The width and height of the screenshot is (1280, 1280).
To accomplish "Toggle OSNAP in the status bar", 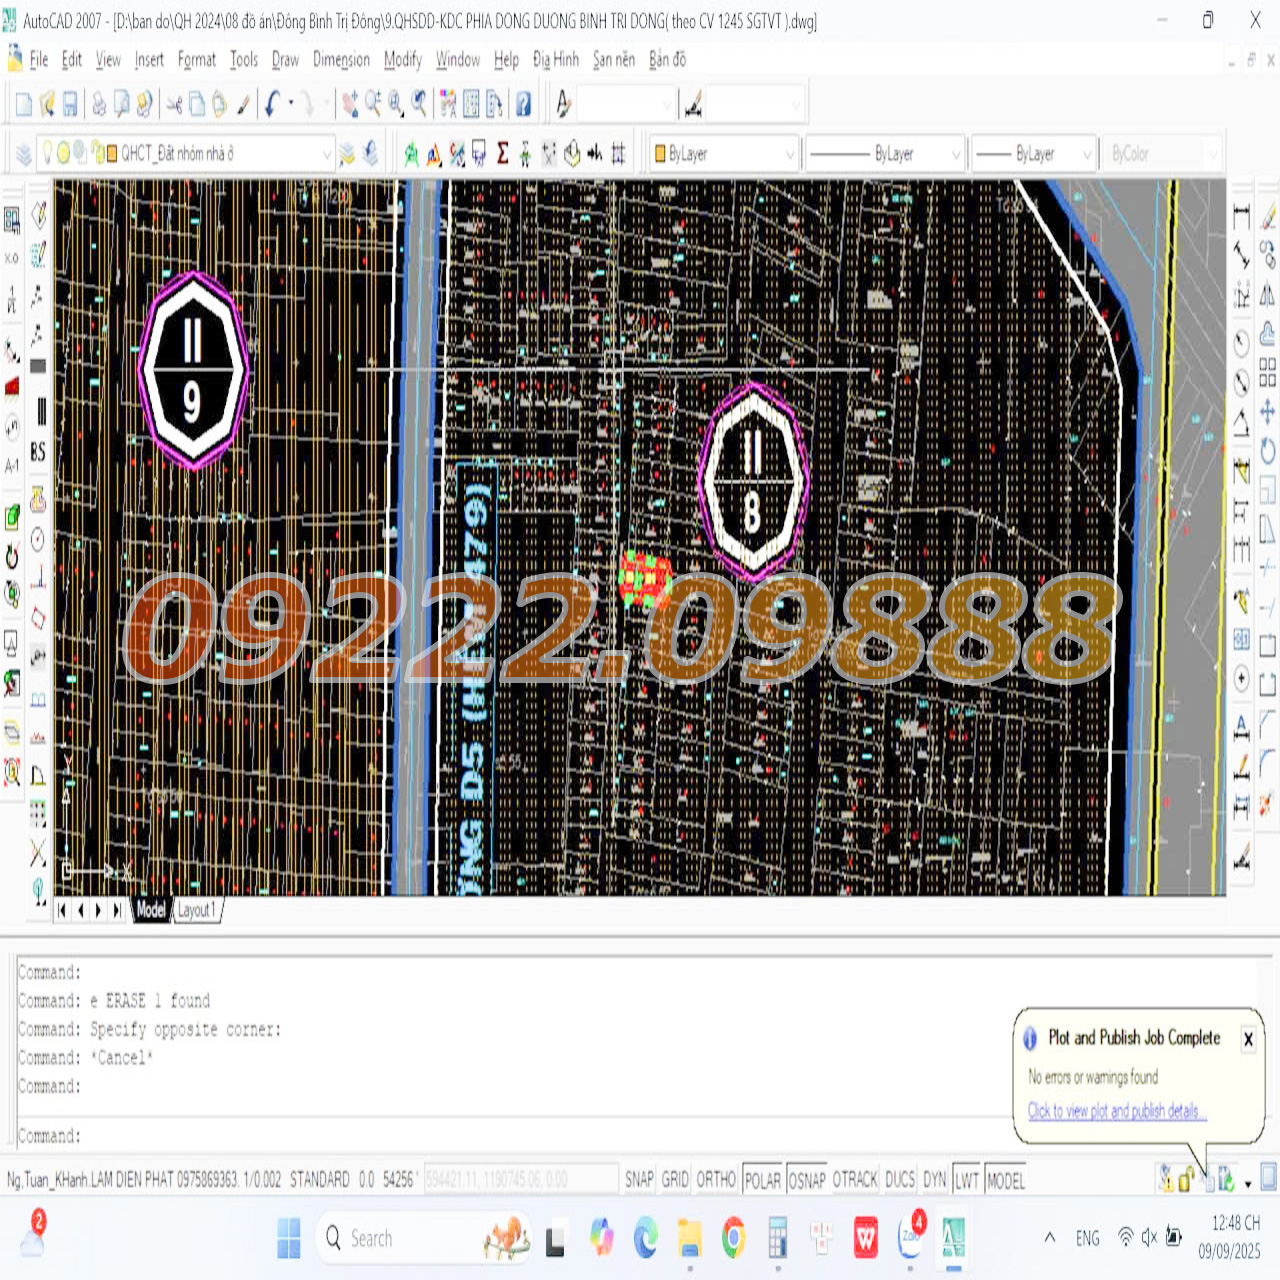I will pos(806,1180).
